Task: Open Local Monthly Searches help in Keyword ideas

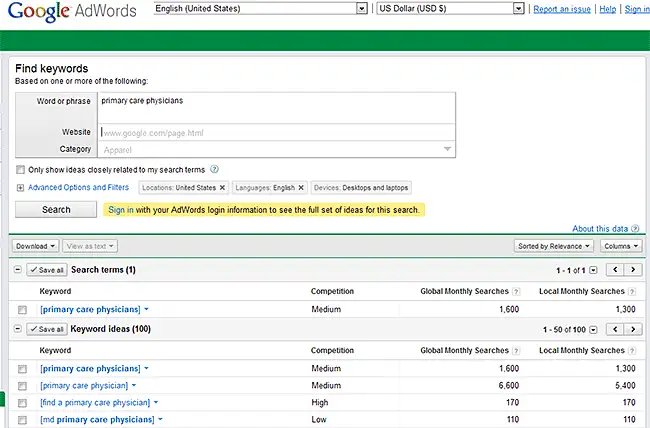Action: click(x=632, y=351)
